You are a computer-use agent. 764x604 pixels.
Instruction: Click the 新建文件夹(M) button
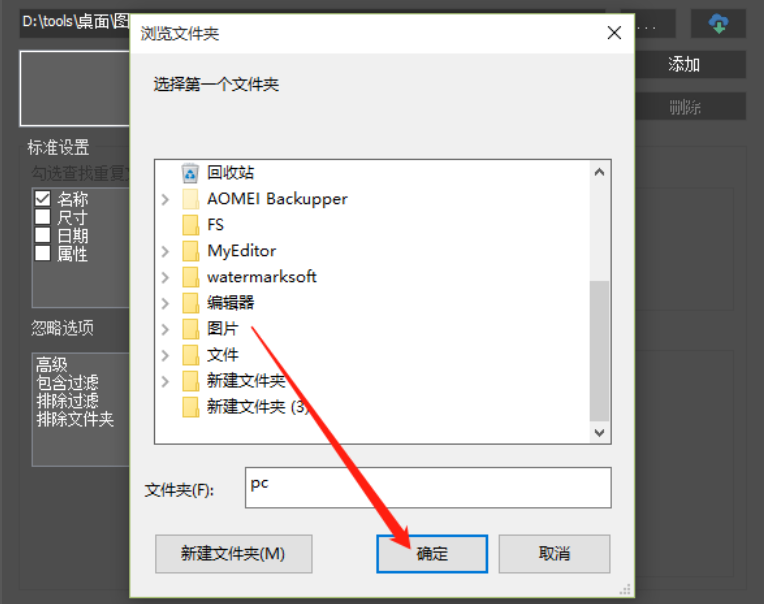pyautogui.click(x=233, y=554)
